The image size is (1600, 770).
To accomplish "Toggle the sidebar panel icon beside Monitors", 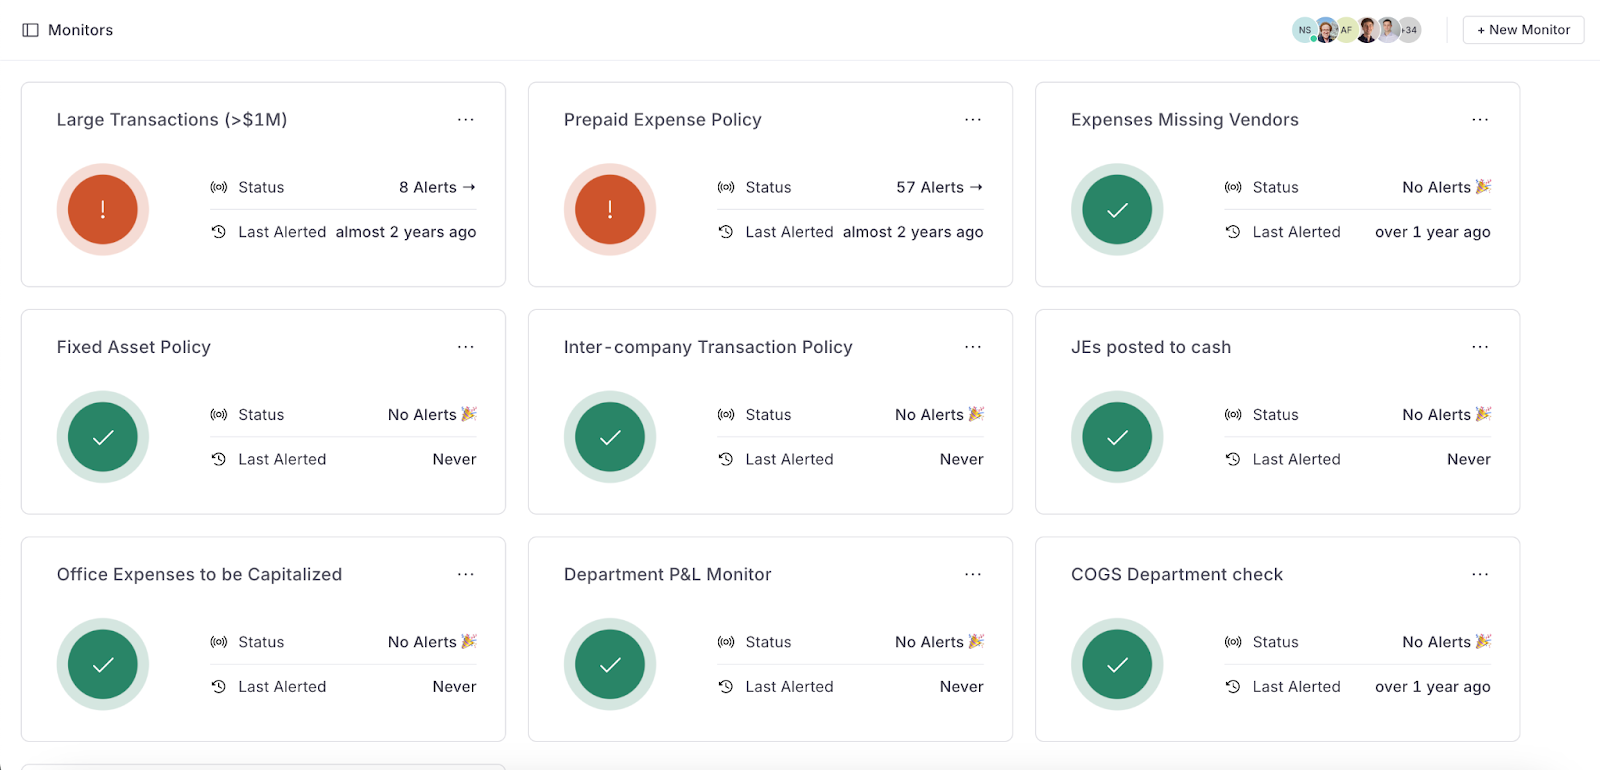I will (30, 30).
